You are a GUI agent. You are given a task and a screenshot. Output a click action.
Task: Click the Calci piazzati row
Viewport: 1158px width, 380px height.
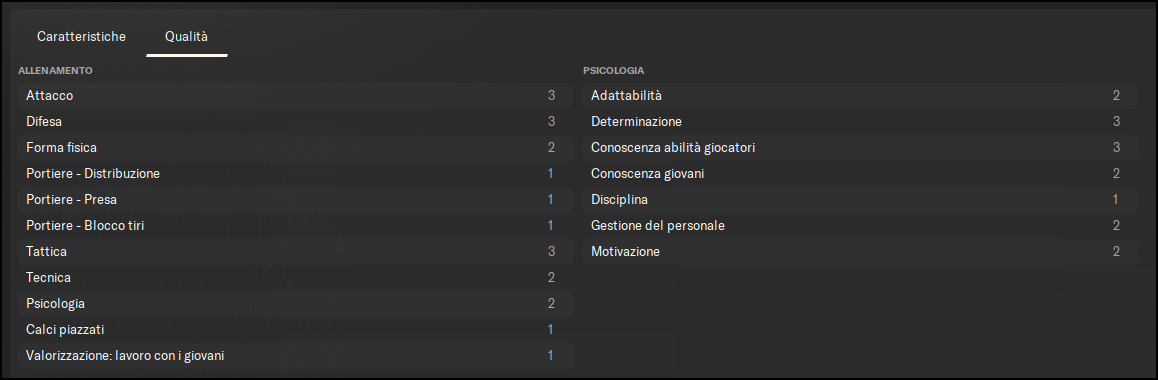[x=295, y=330]
